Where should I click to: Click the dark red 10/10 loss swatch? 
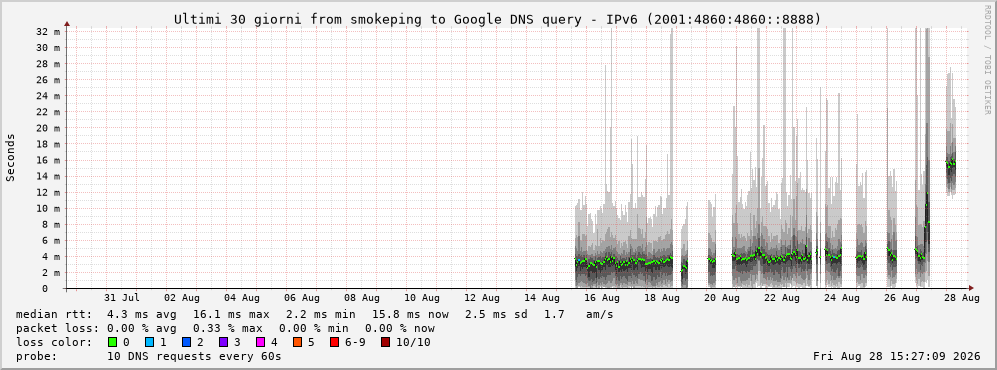pyautogui.click(x=386, y=343)
